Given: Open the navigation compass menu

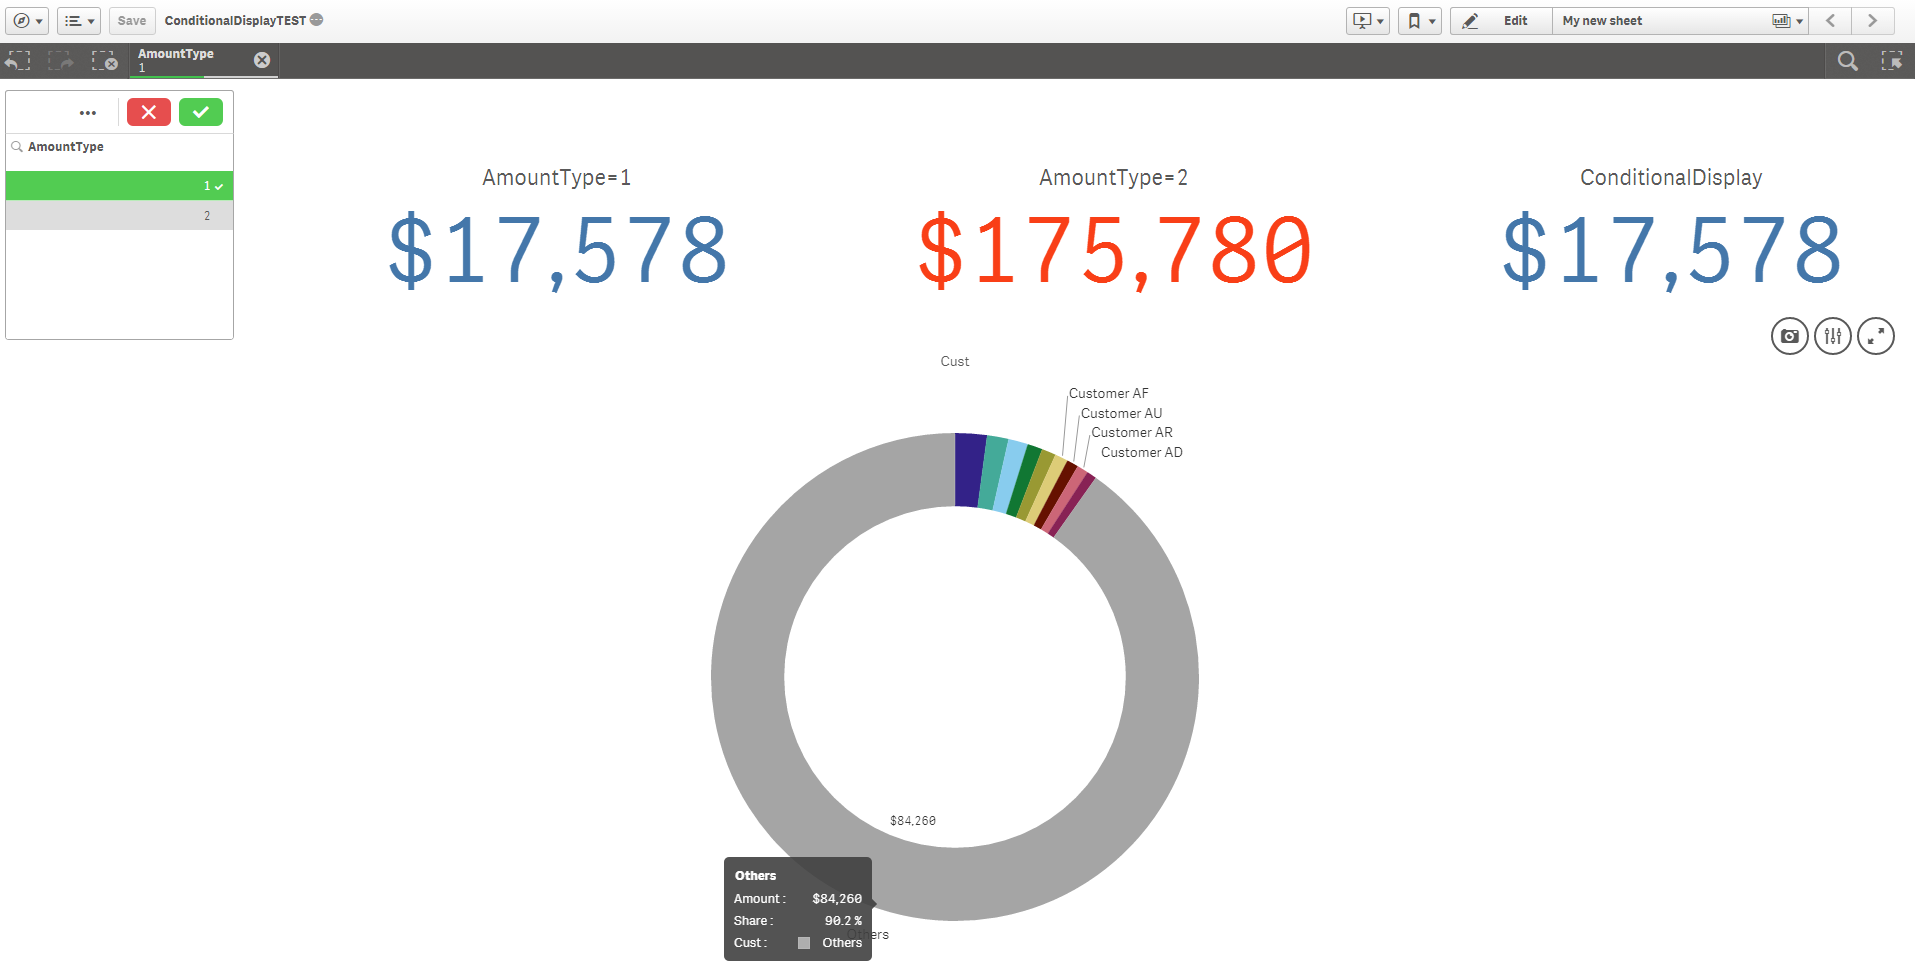Looking at the screenshot, I should [27, 20].
